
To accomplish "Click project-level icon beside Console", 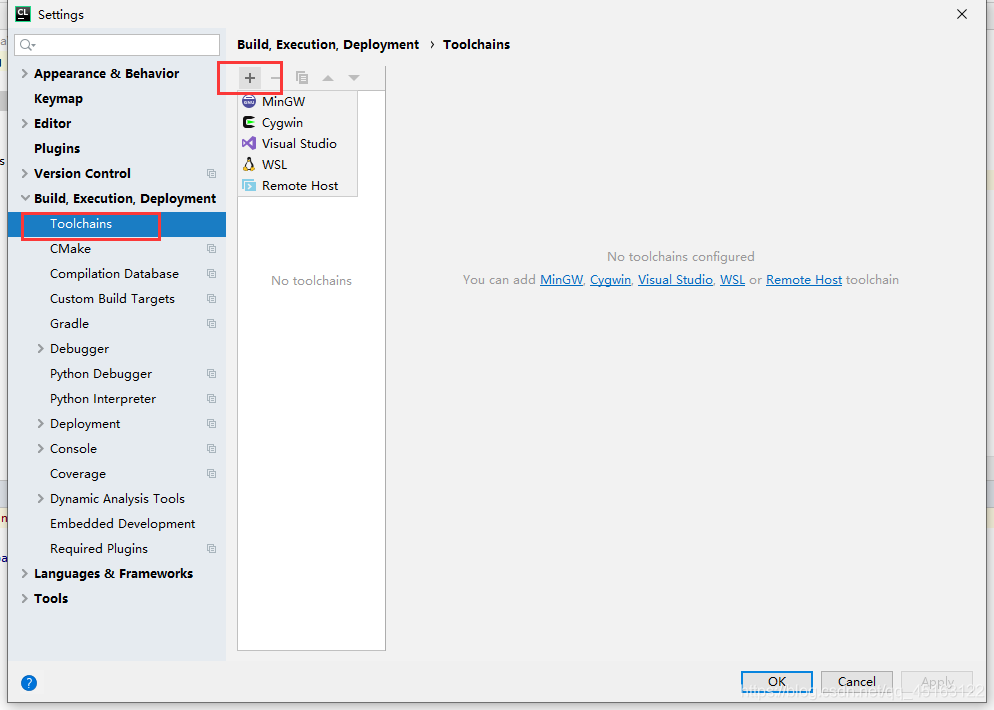I will pyautogui.click(x=212, y=448).
